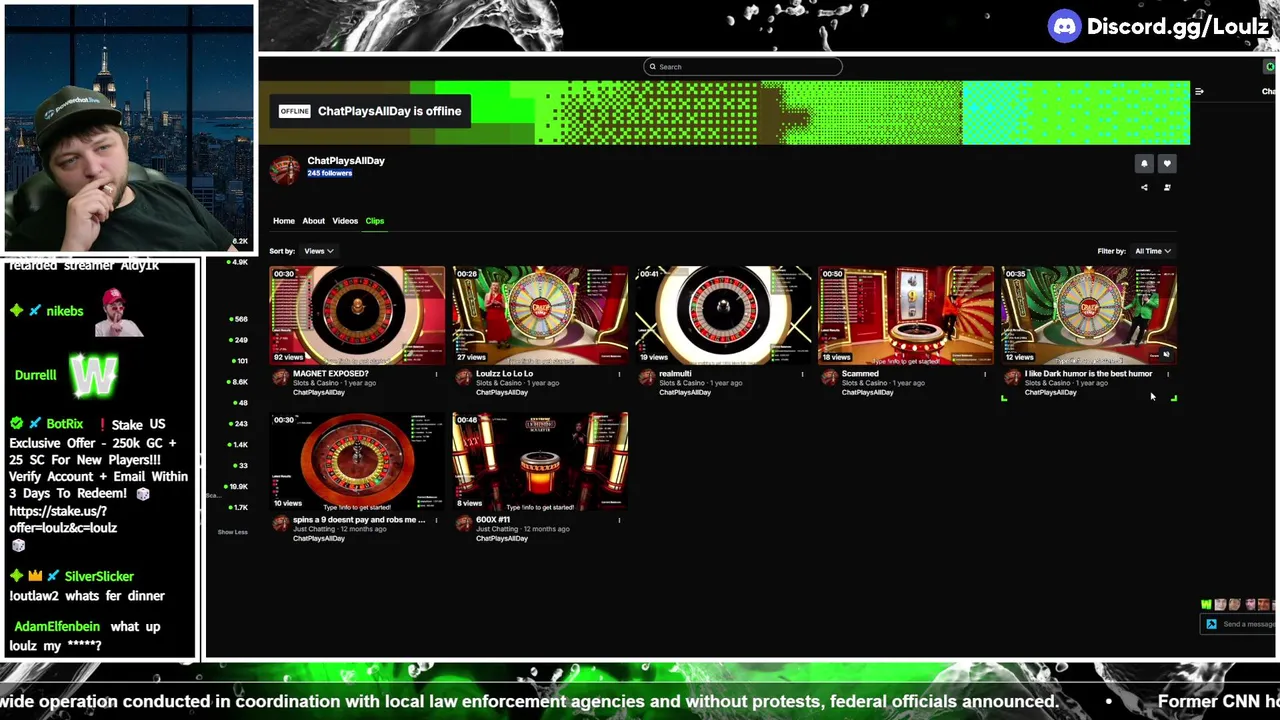The height and width of the screenshot is (720, 1280).
Task: Open the Home tab
Action: point(284,221)
